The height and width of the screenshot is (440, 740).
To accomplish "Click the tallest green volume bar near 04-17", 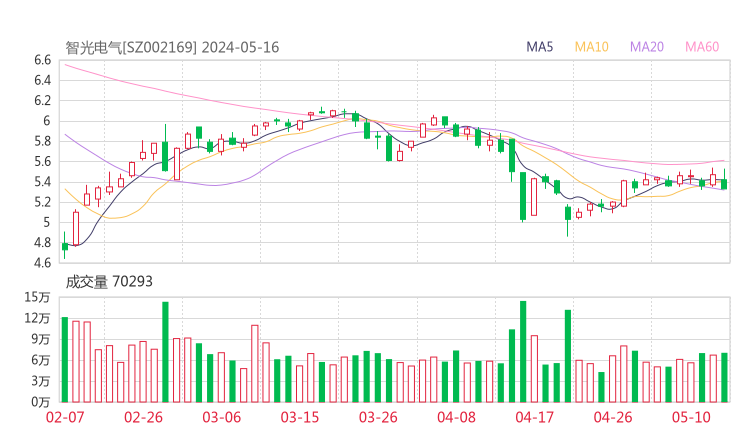I will click(523, 352).
